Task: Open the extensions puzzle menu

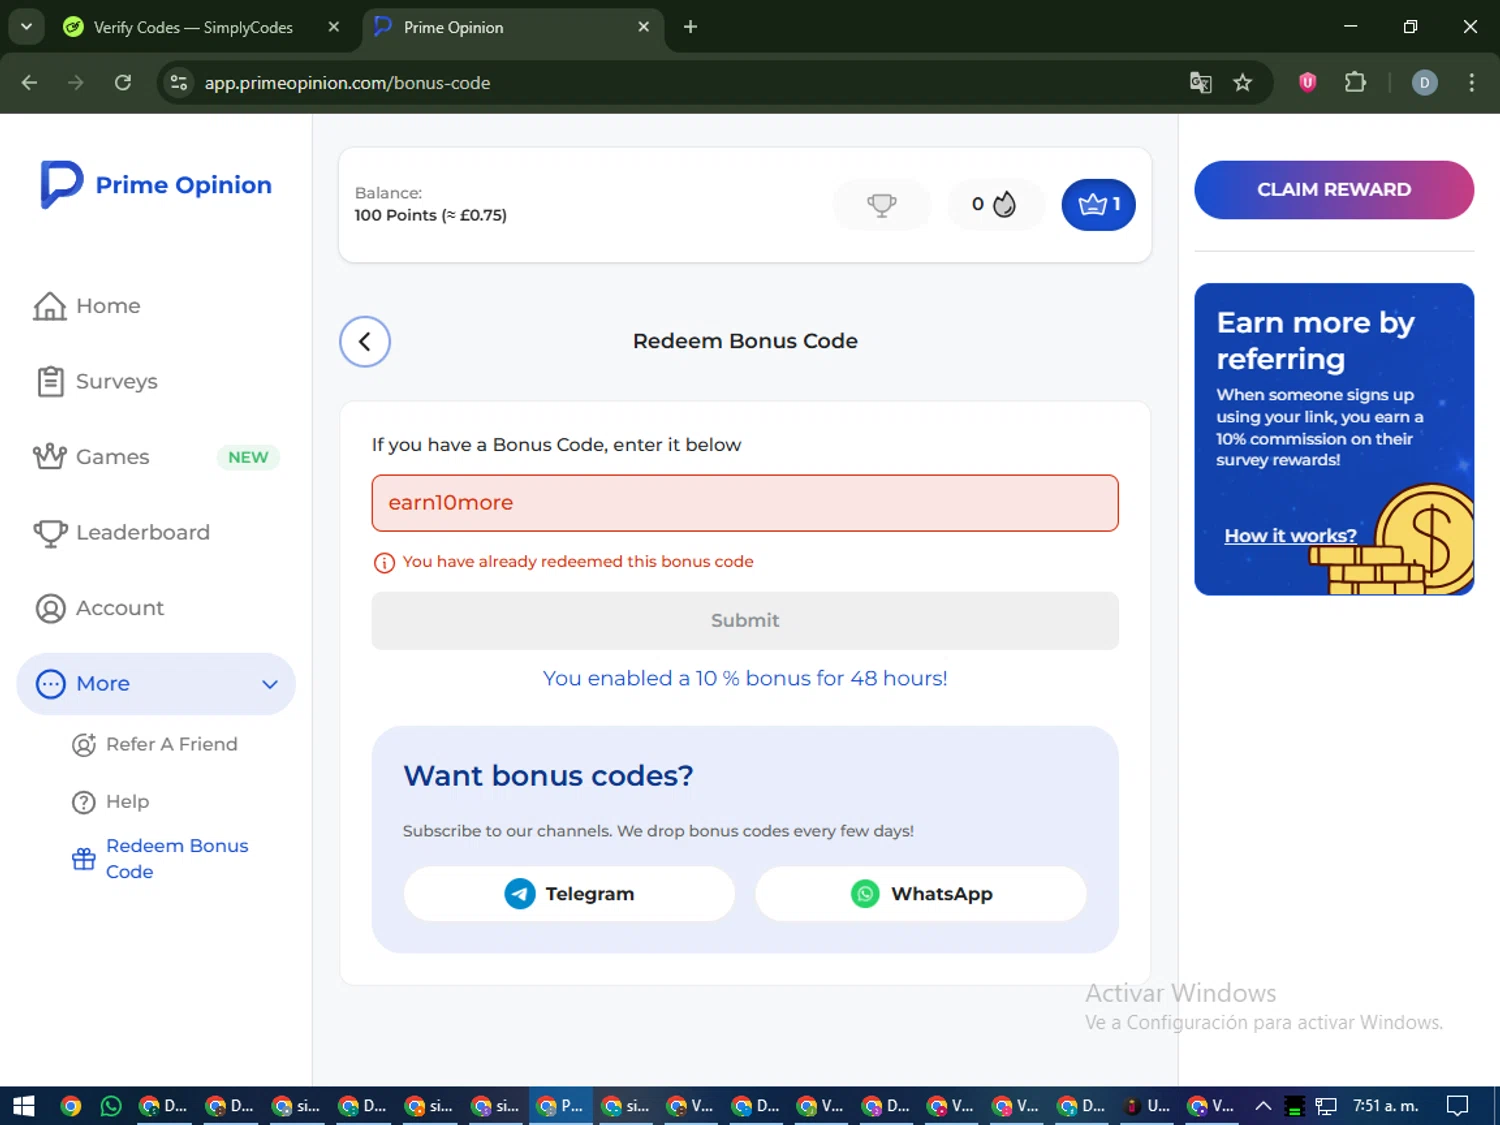Action: tap(1355, 83)
